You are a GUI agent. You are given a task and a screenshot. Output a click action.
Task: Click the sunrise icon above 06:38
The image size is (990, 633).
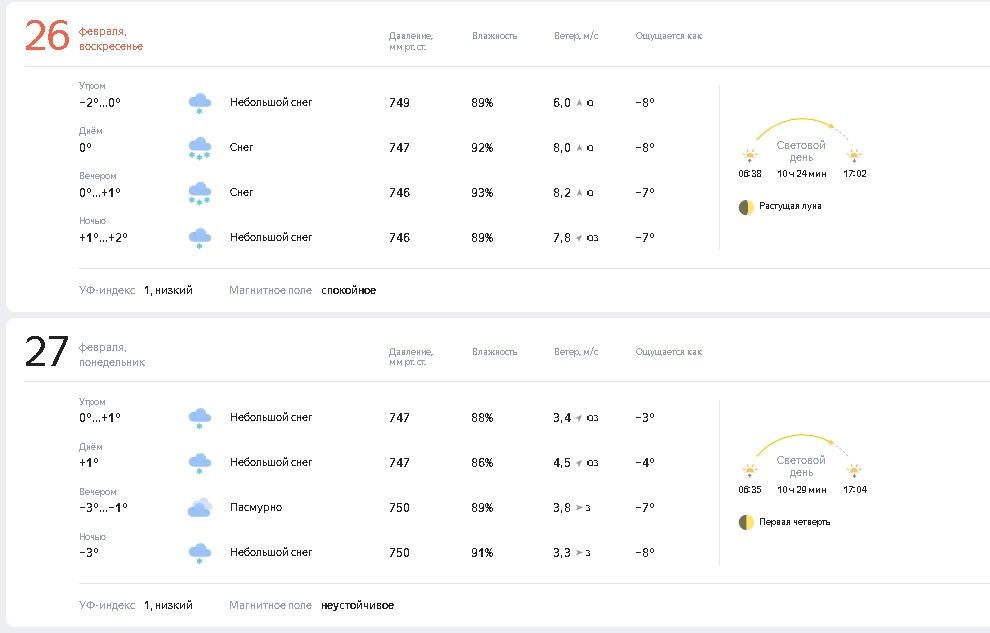(x=749, y=155)
